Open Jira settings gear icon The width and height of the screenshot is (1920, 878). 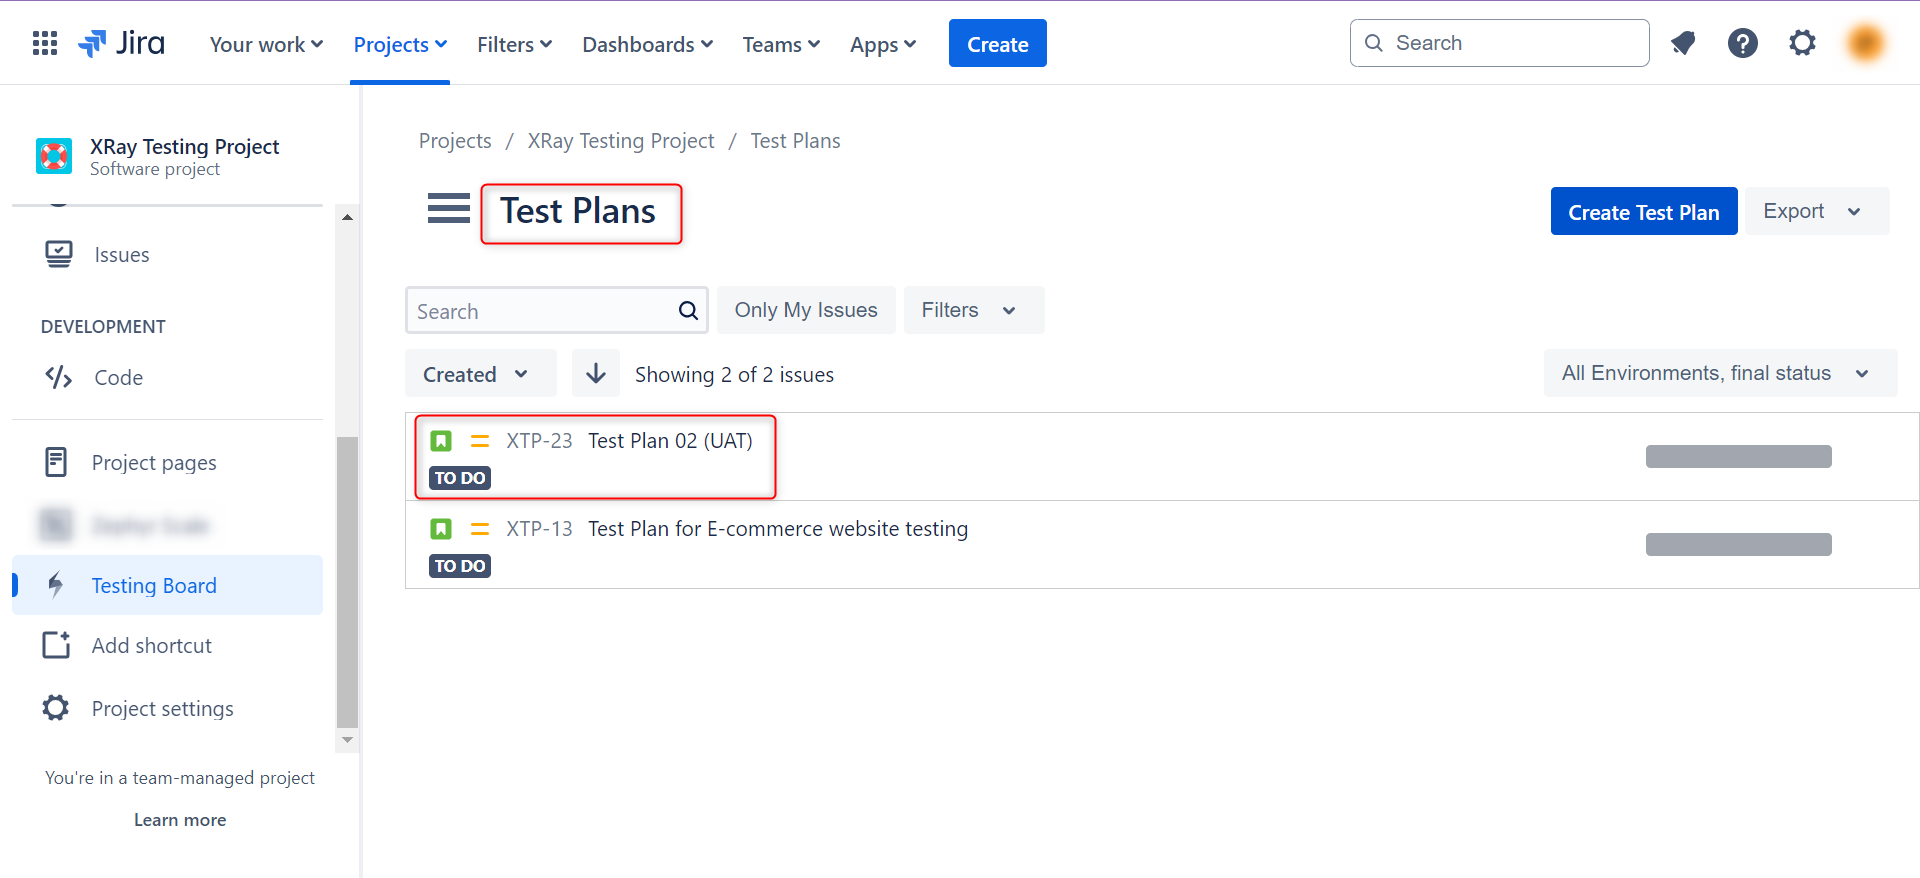click(1802, 43)
